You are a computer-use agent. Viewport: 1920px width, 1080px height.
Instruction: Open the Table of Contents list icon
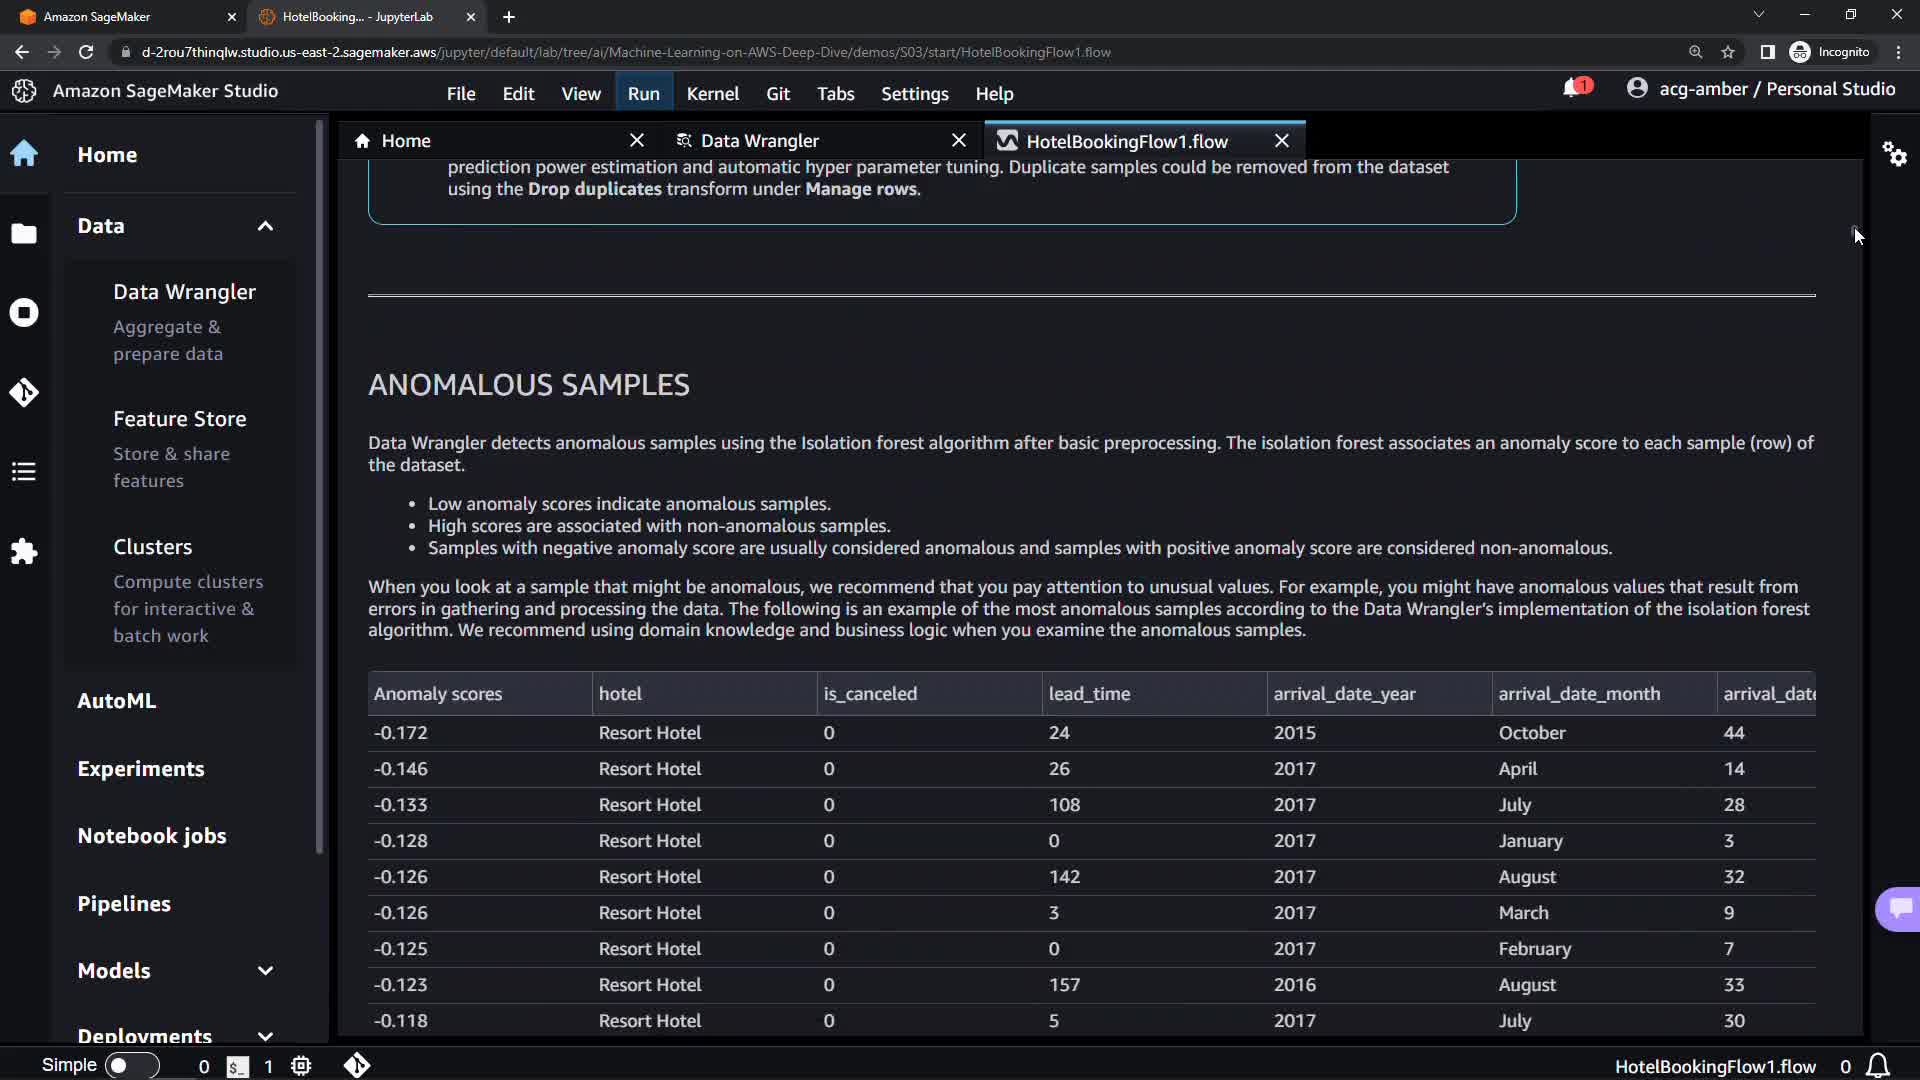click(x=24, y=472)
